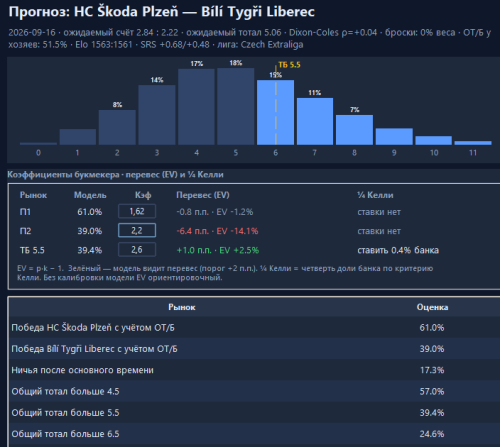
Task: Click the match summary line with date 2026-09-16
Action: tap(250, 38)
